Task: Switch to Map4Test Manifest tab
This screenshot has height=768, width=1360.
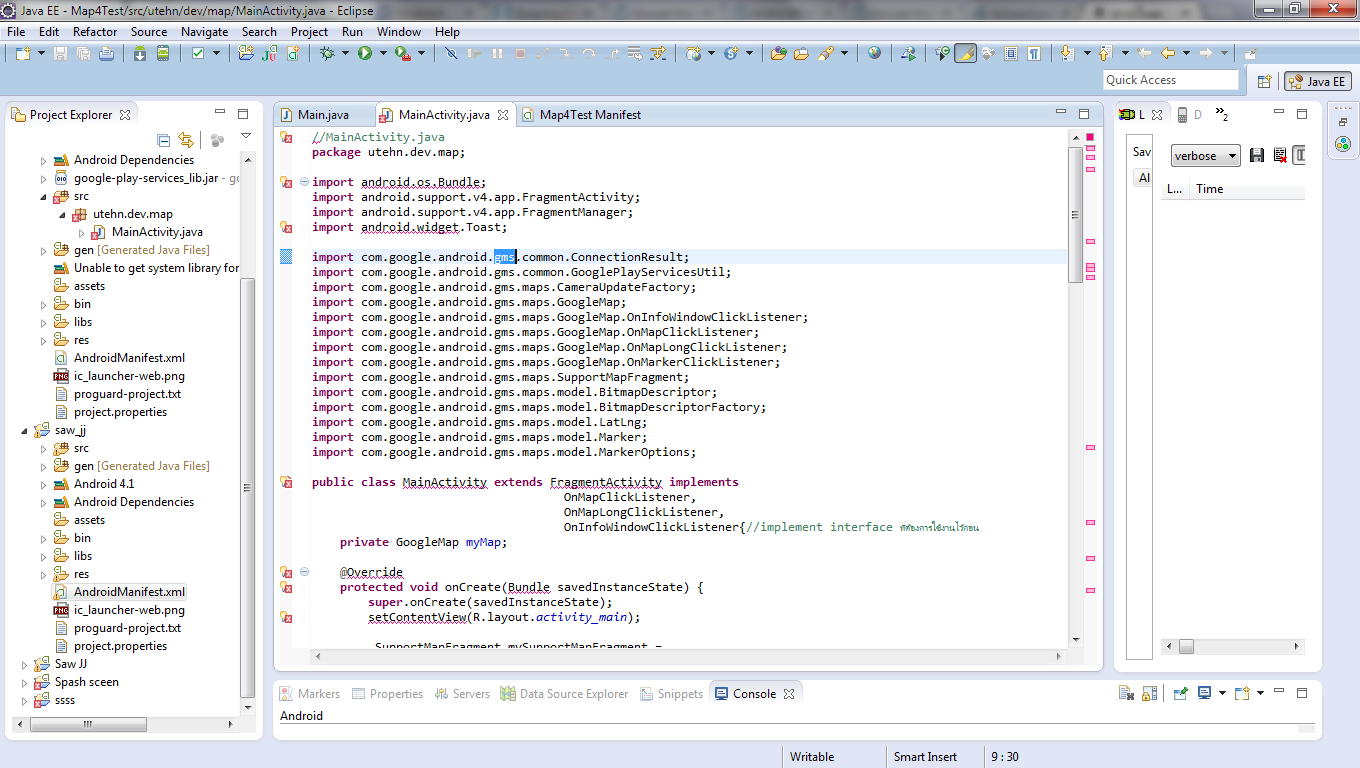Action: point(580,114)
